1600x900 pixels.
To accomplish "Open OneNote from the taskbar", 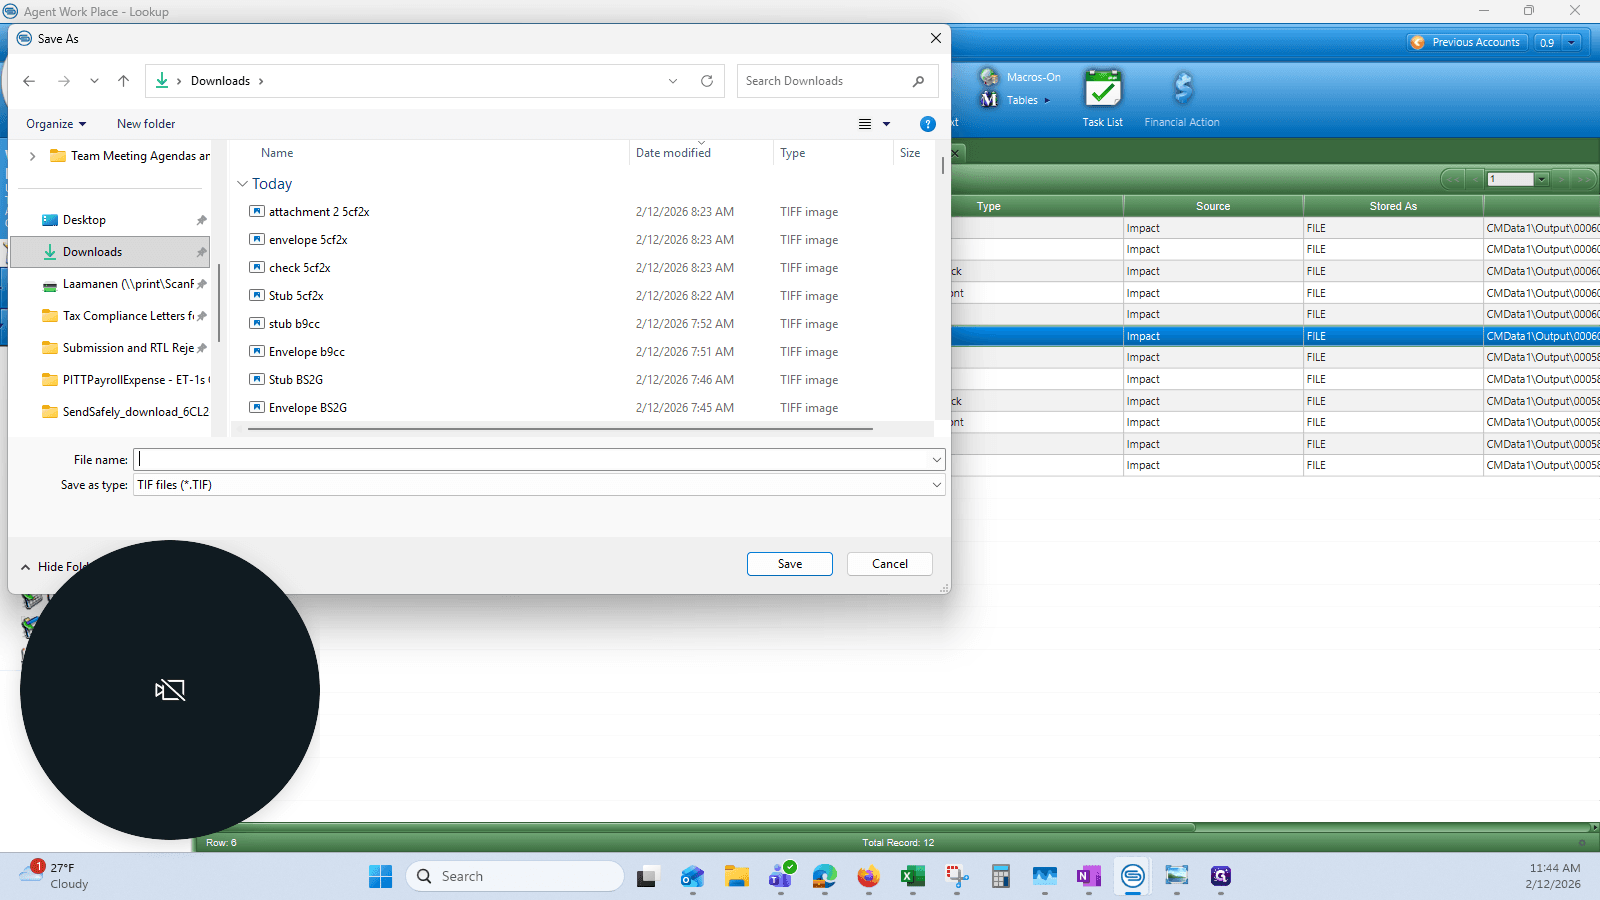I will click(1088, 877).
